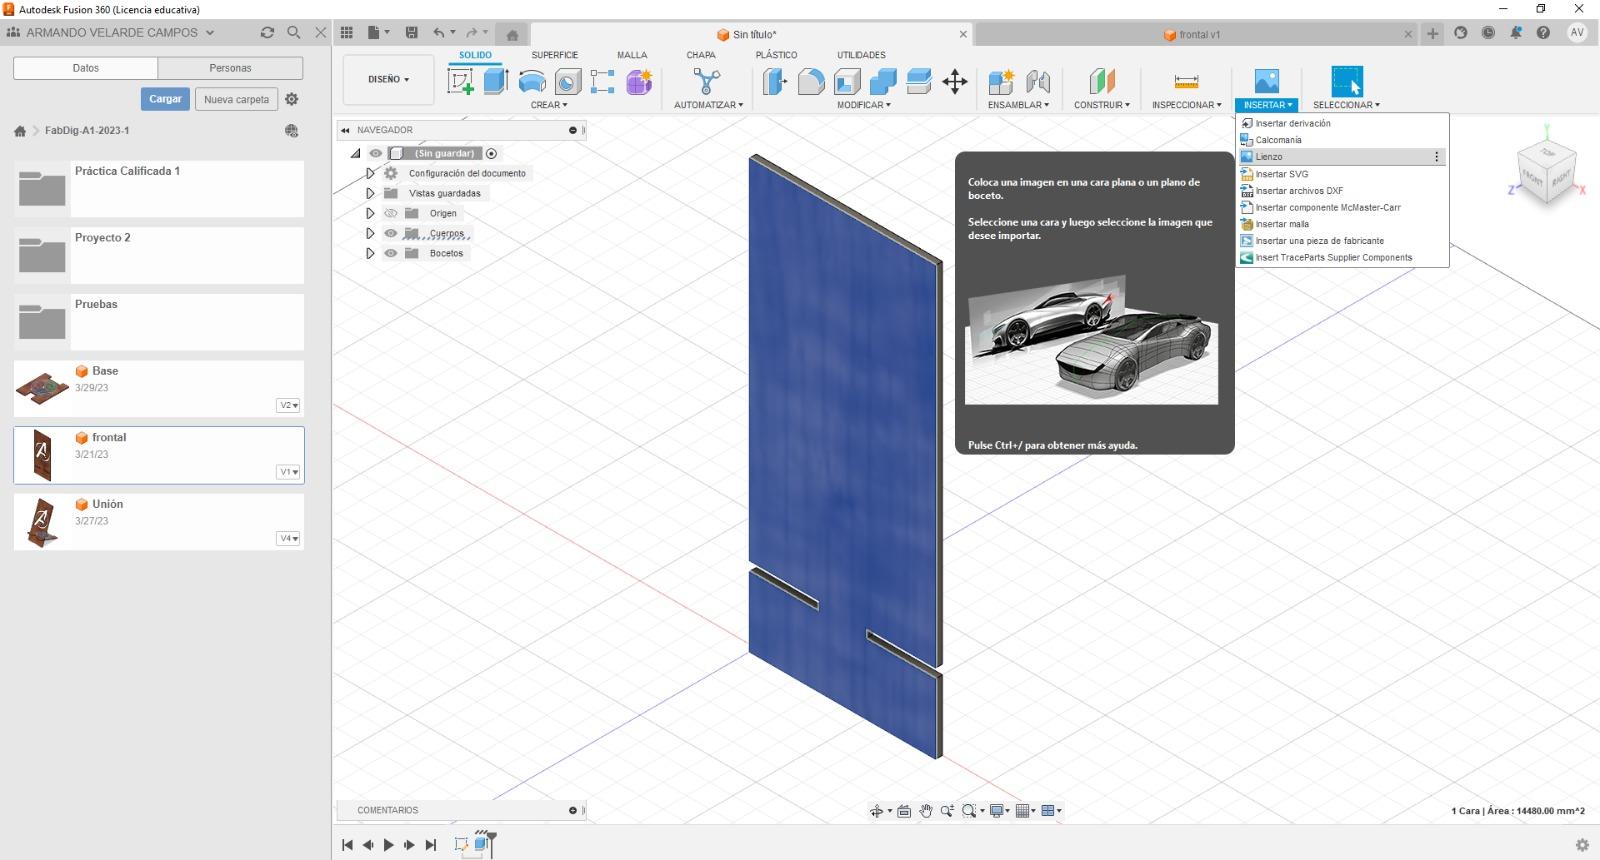Click the Create Sketch tool icon
Viewport: 1600px width, 860px height.
(460, 82)
